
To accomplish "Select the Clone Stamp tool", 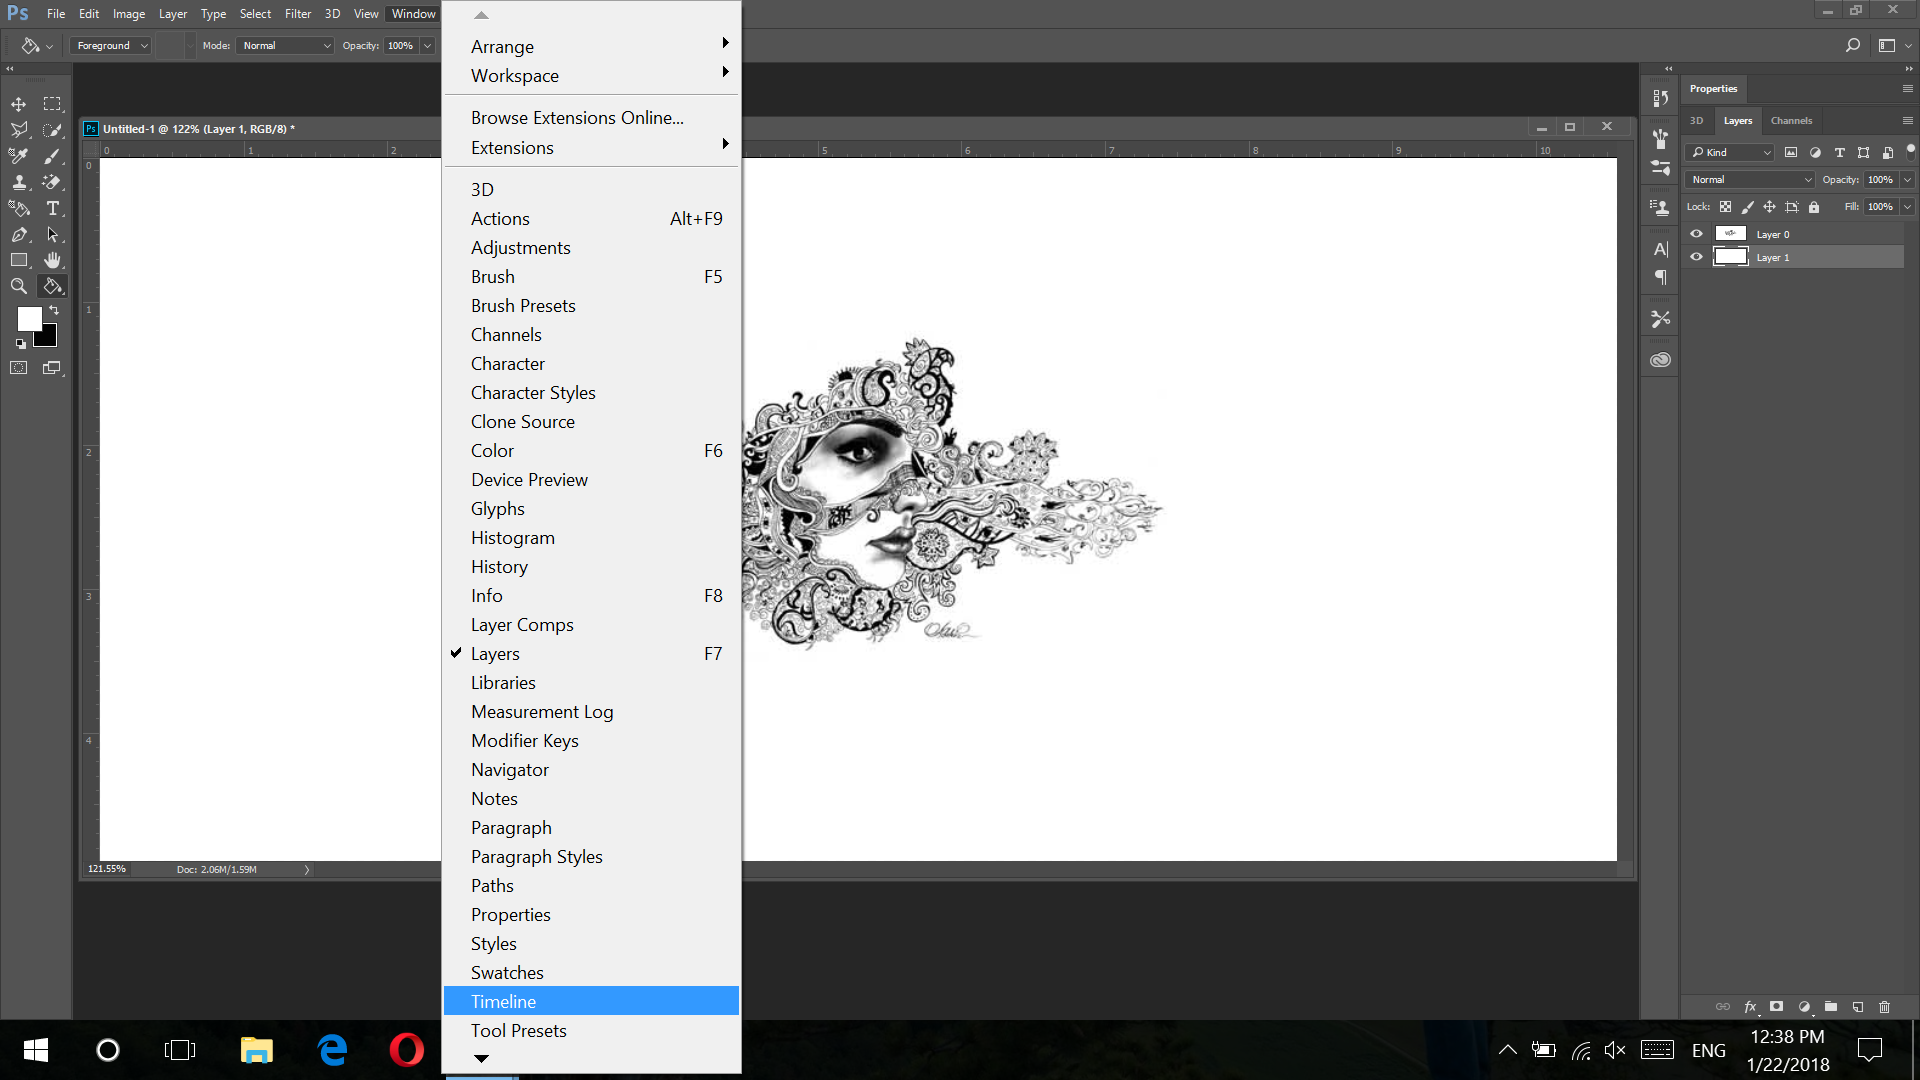I will (18, 182).
